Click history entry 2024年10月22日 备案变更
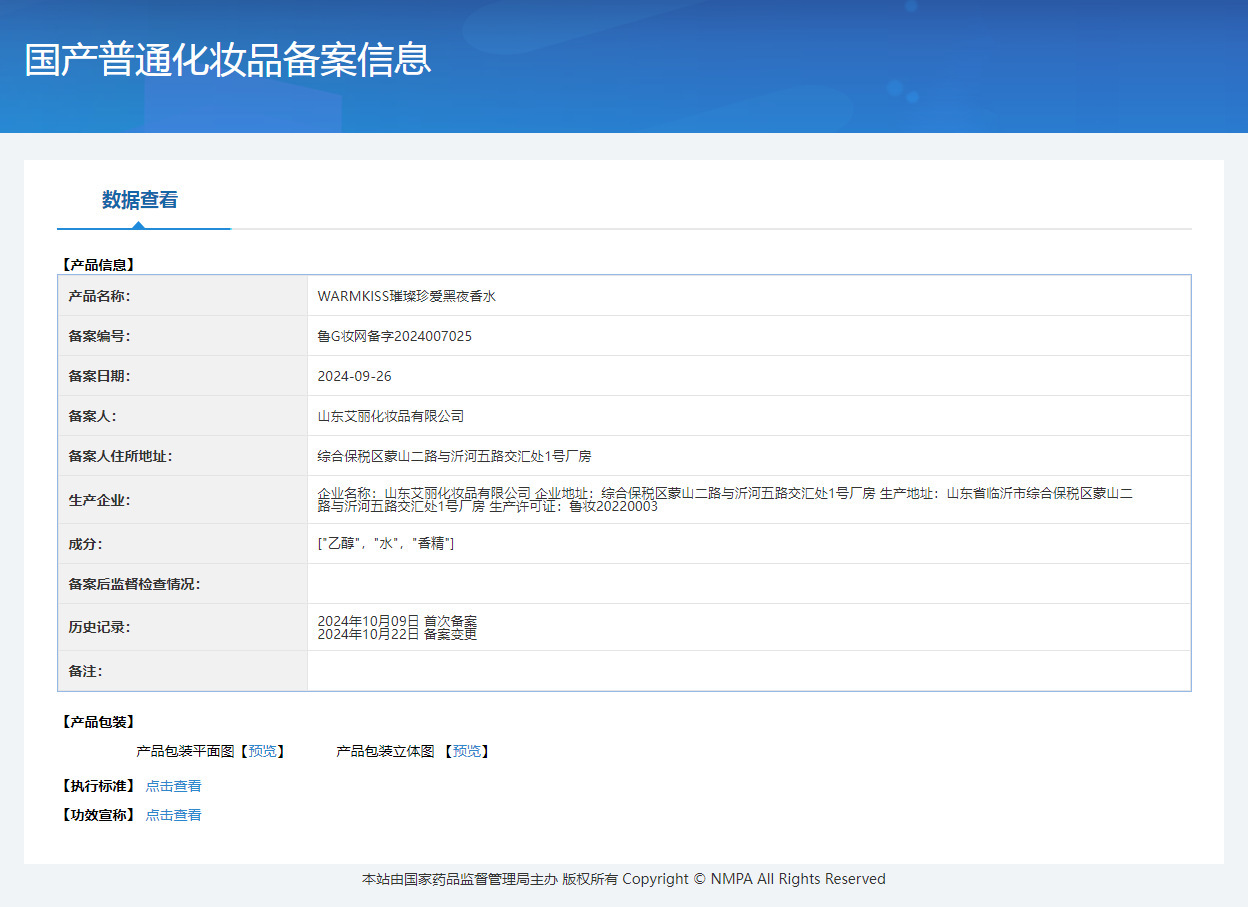Screen dimensions: 1248x907 397,634
